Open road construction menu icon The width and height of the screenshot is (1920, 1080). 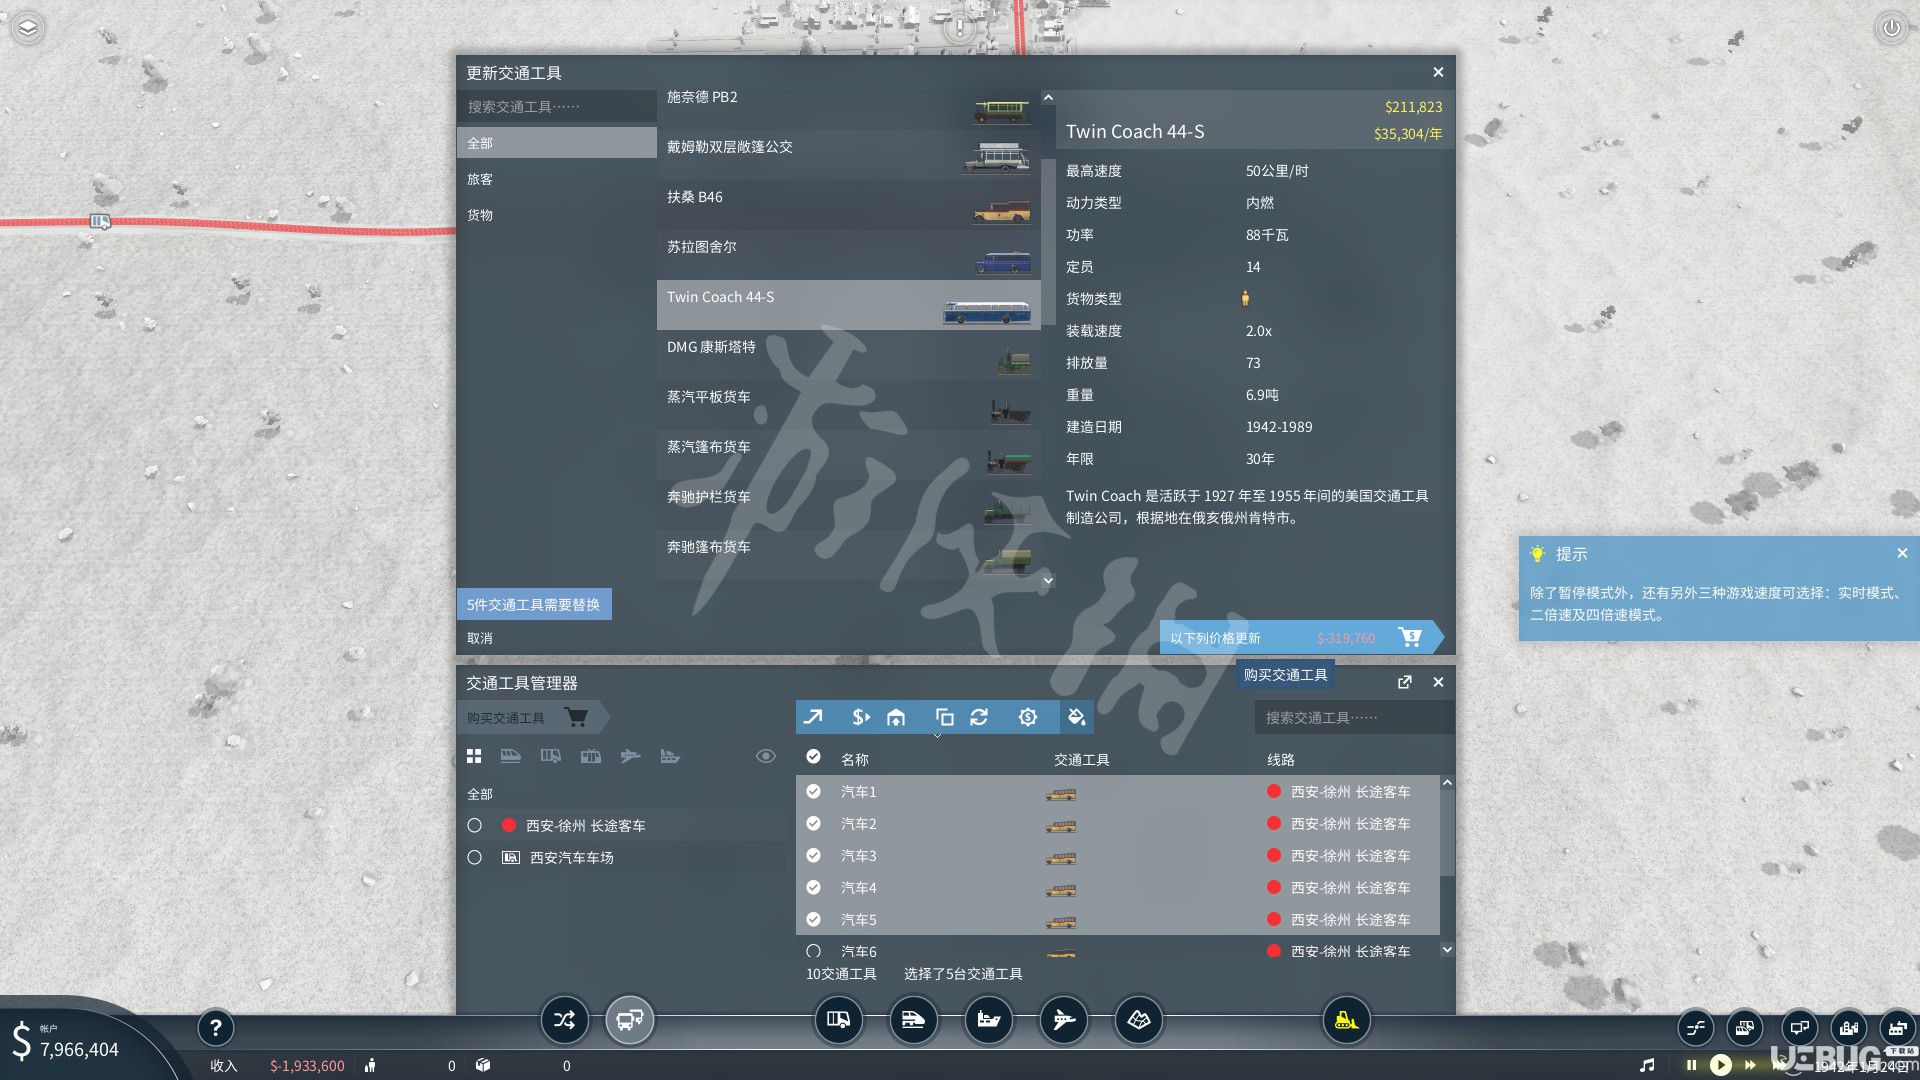click(x=838, y=1020)
